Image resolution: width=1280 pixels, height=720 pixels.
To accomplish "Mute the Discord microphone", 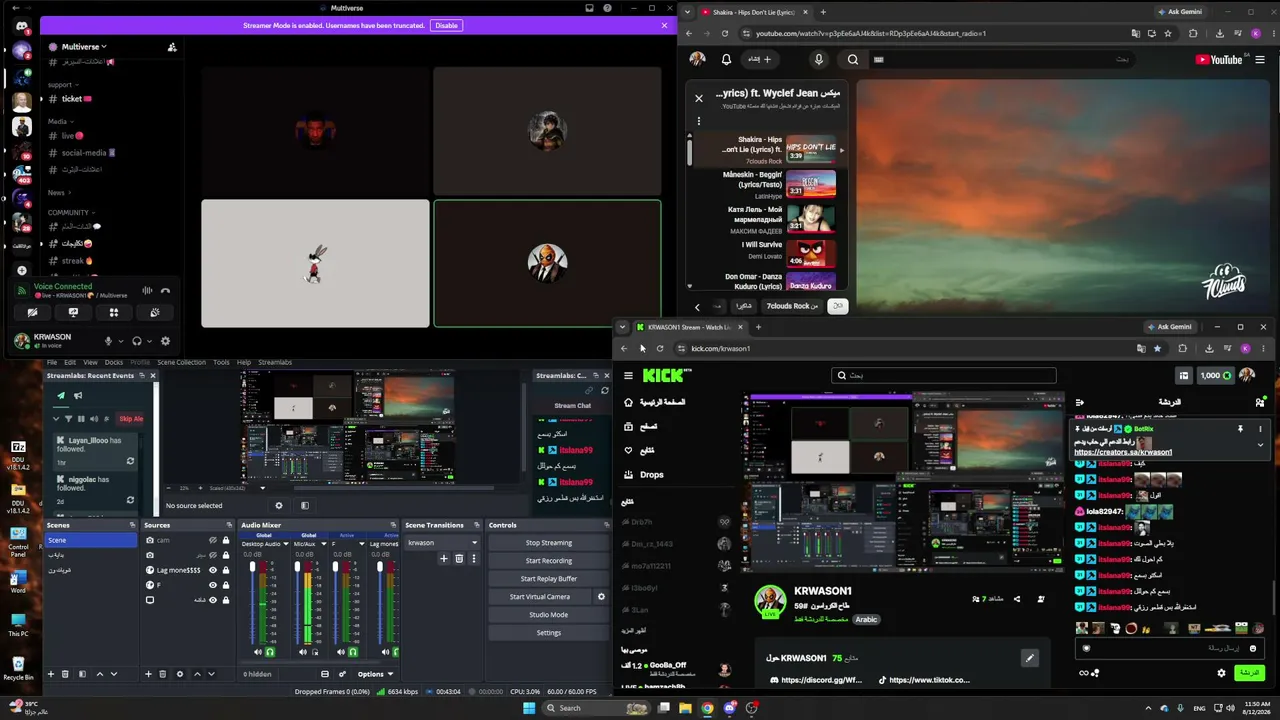I will pos(109,341).
